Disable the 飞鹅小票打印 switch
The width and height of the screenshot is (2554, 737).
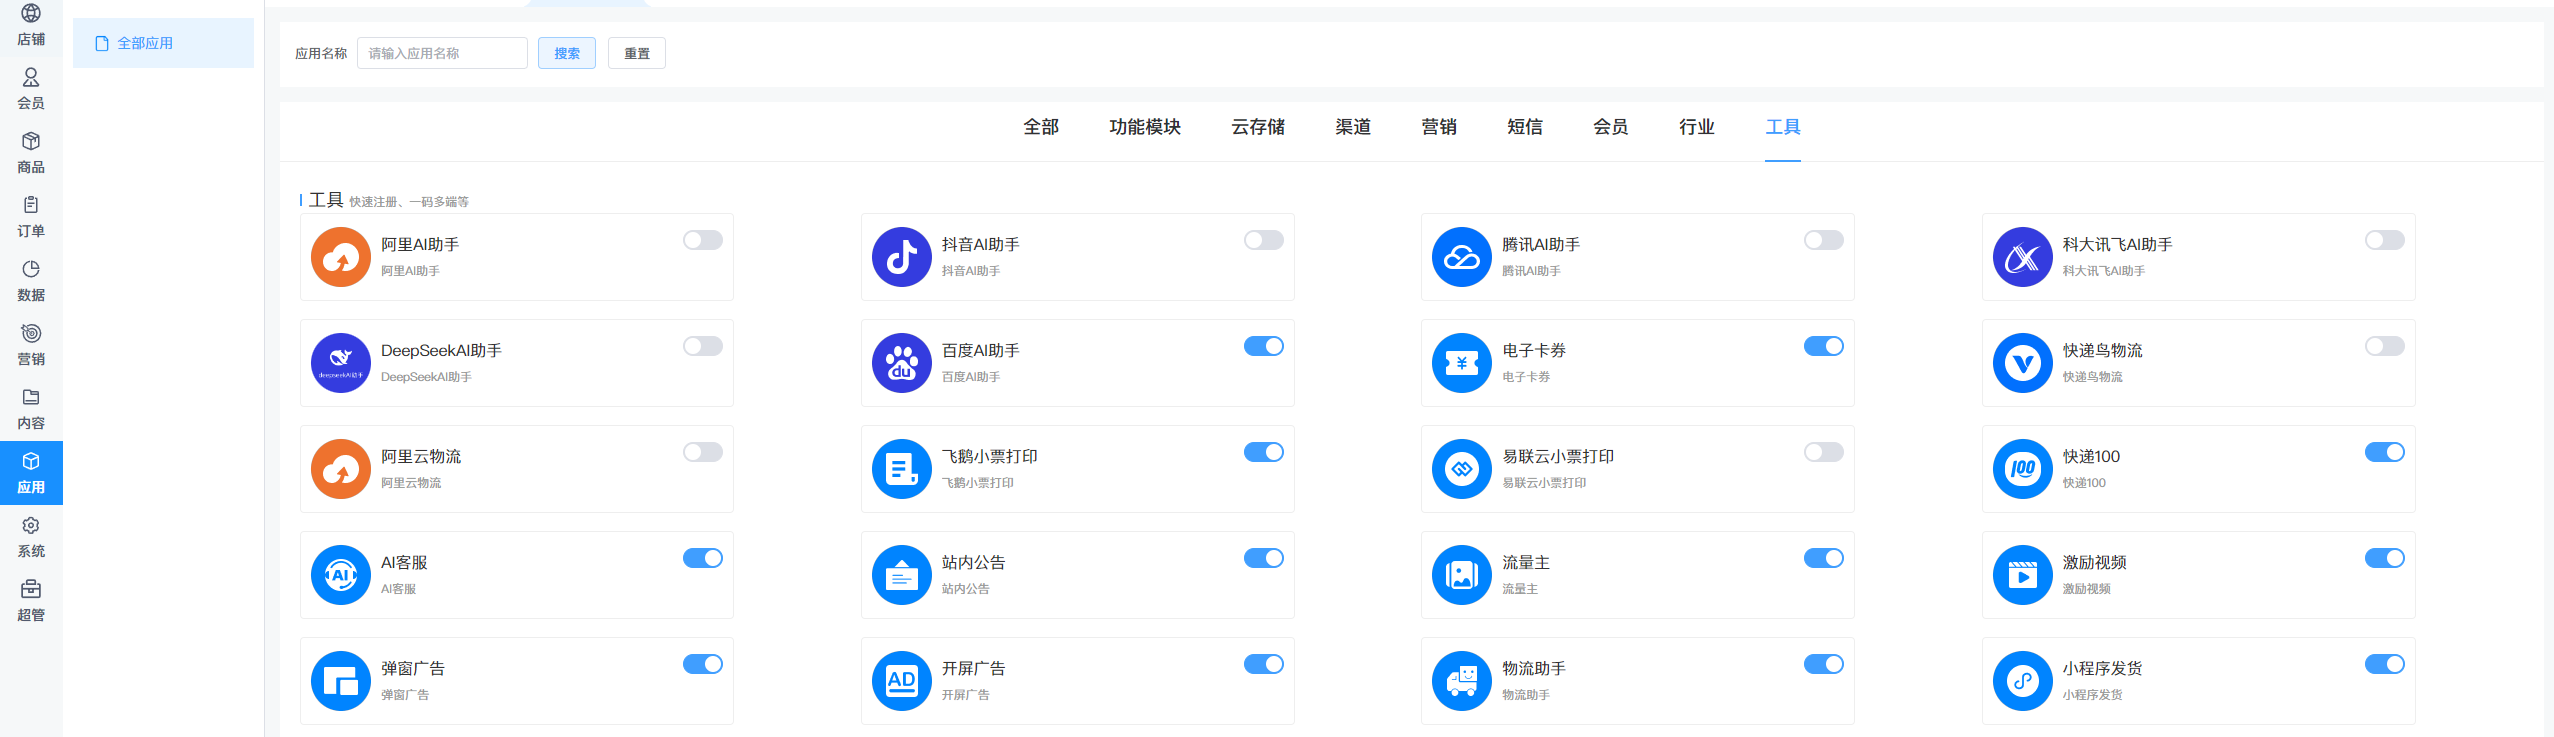tap(1264, 452)
